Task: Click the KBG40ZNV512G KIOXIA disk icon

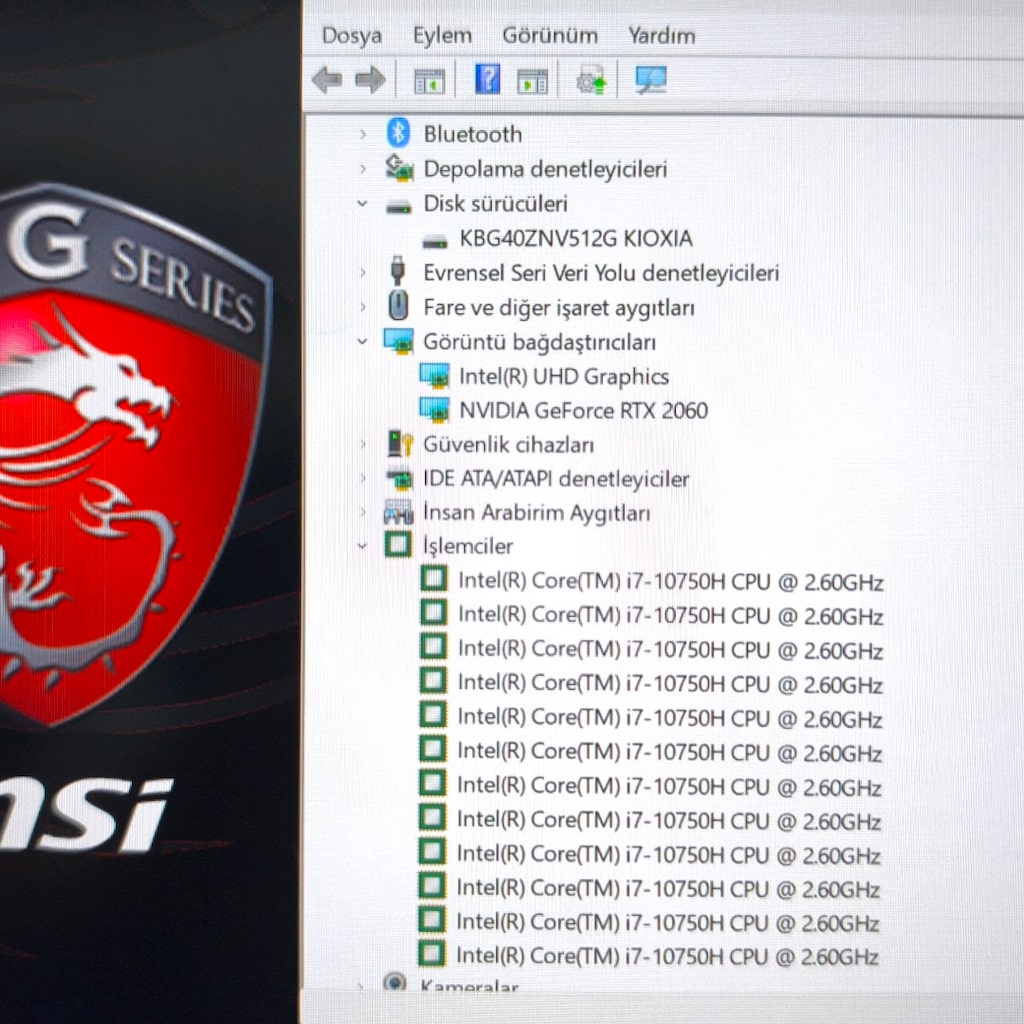Action: [x=434, y=242]
